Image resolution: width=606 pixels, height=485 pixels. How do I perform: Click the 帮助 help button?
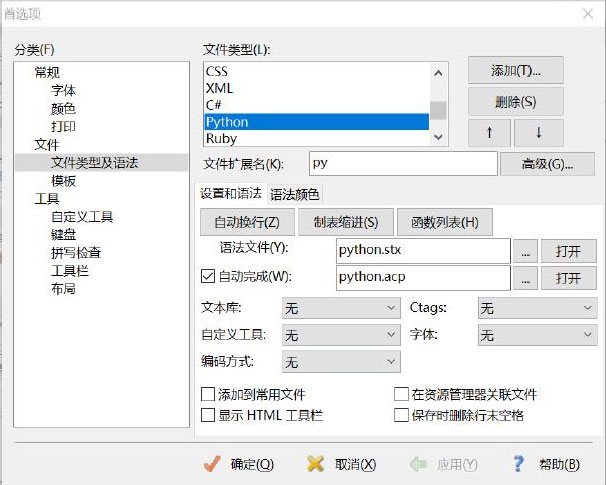(546, 464)
